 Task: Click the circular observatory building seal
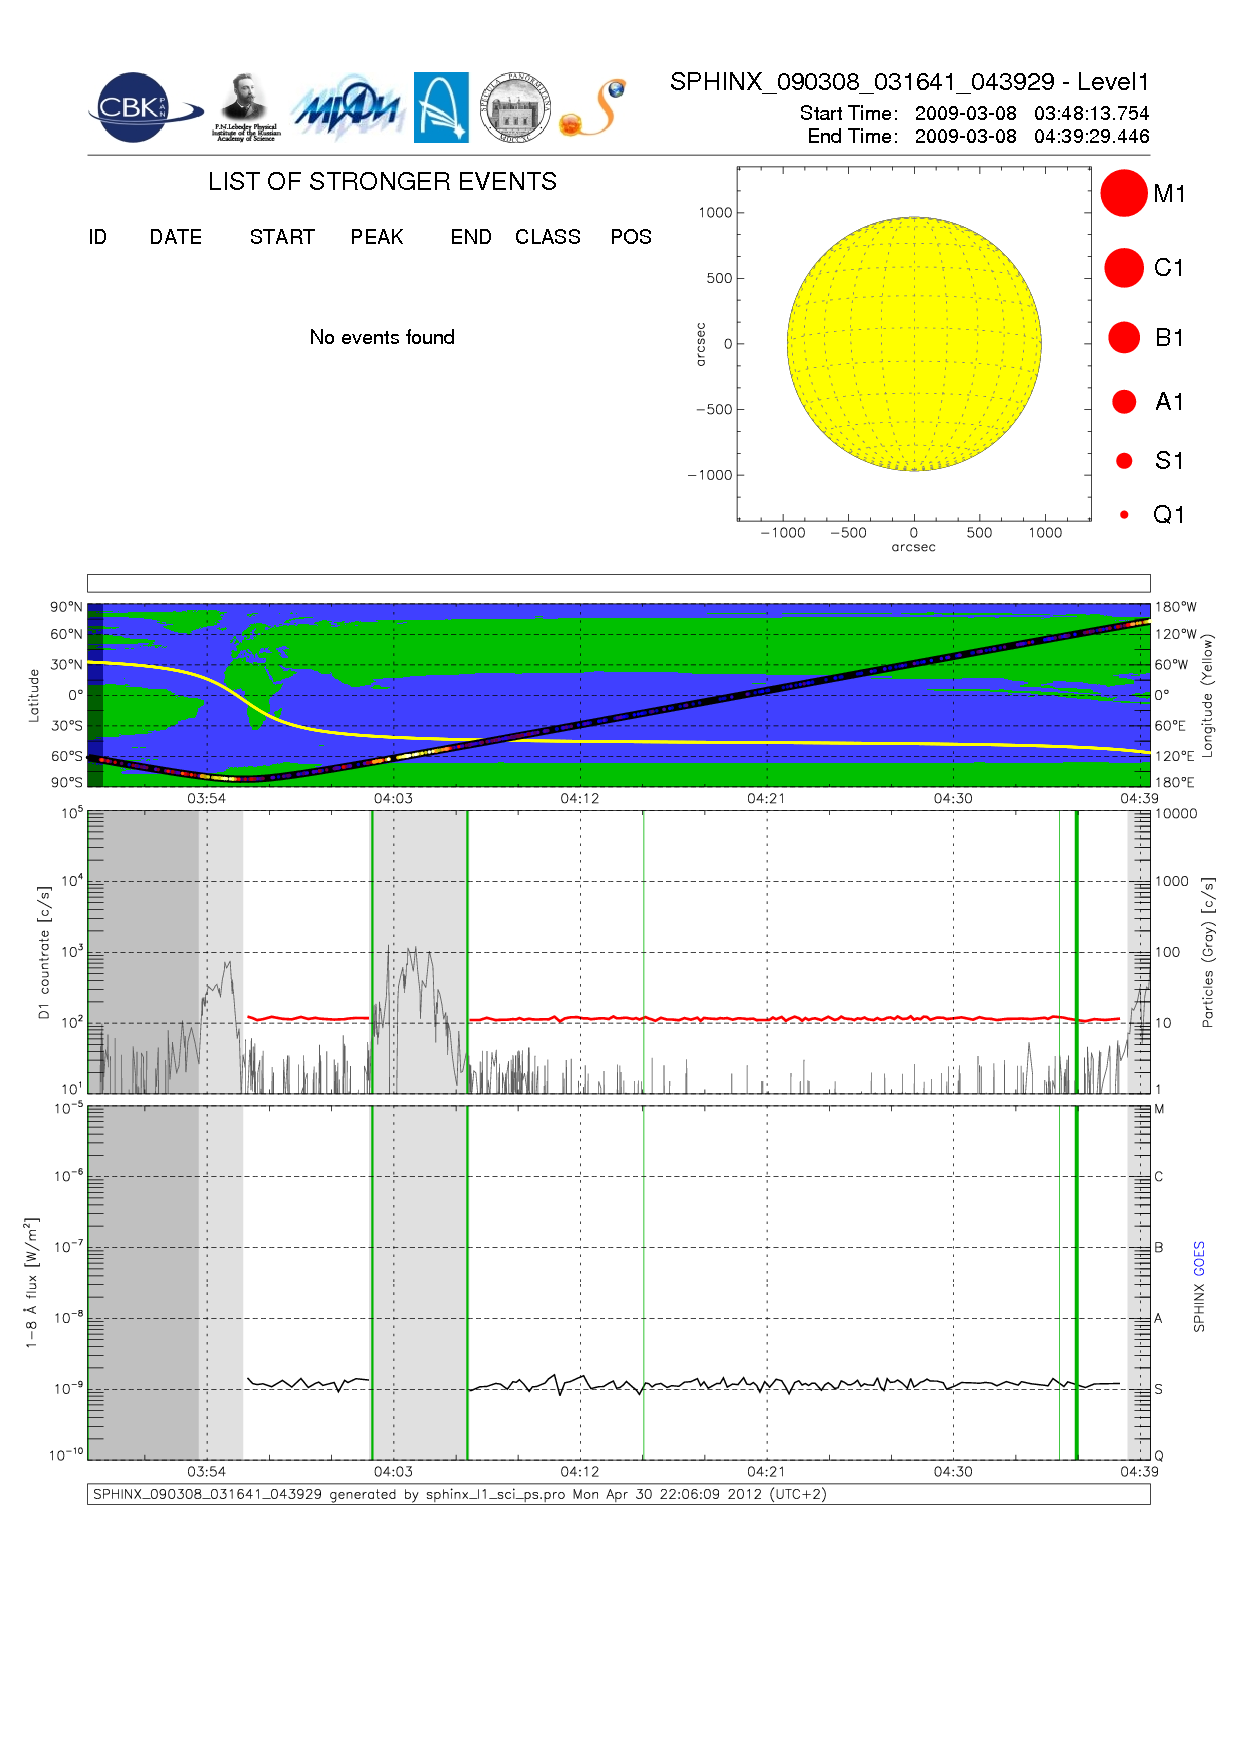tap(515, 108)
